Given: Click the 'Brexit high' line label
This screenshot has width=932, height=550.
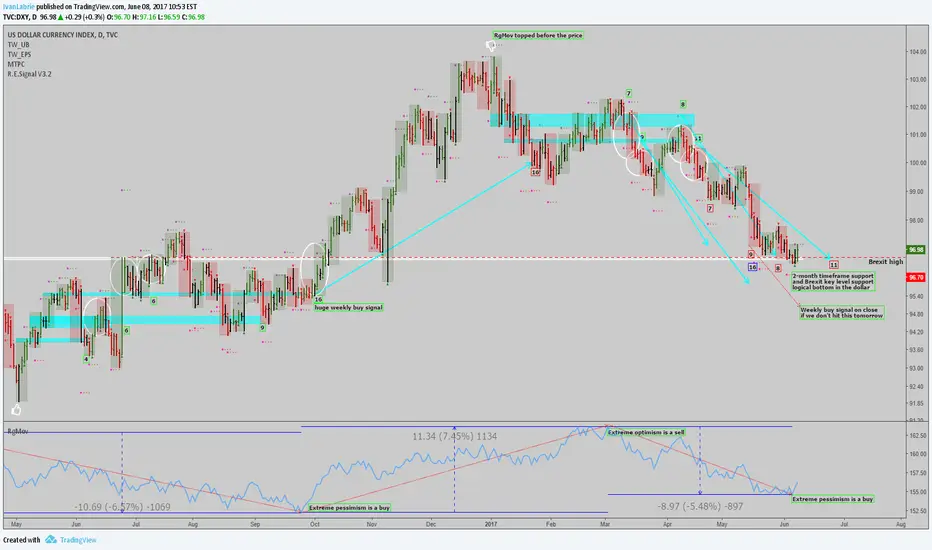Looking at the screenshot, I should click(885, 262).
